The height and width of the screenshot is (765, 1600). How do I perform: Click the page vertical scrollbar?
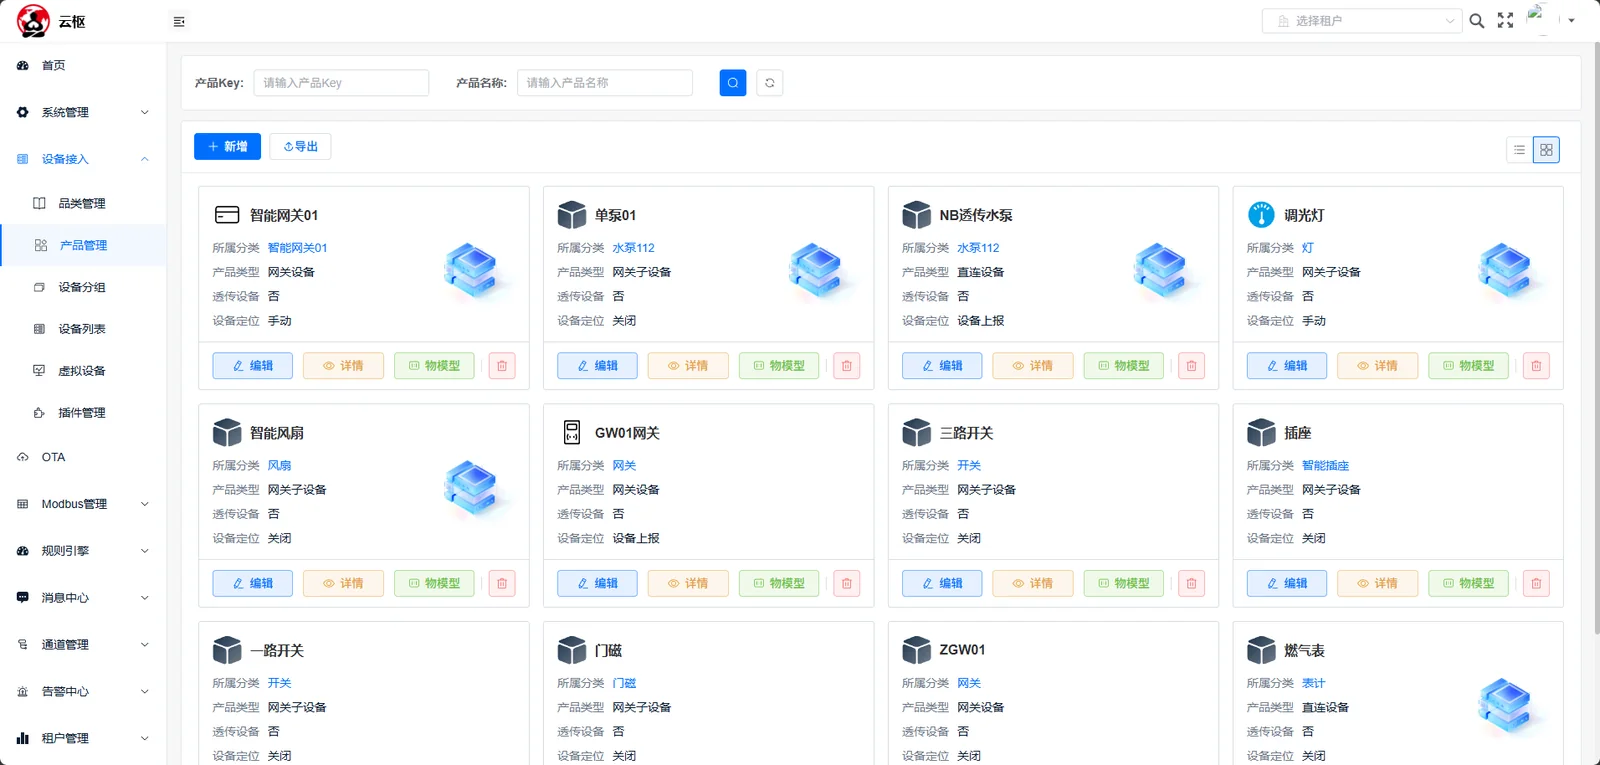(x=1595, y=340)
